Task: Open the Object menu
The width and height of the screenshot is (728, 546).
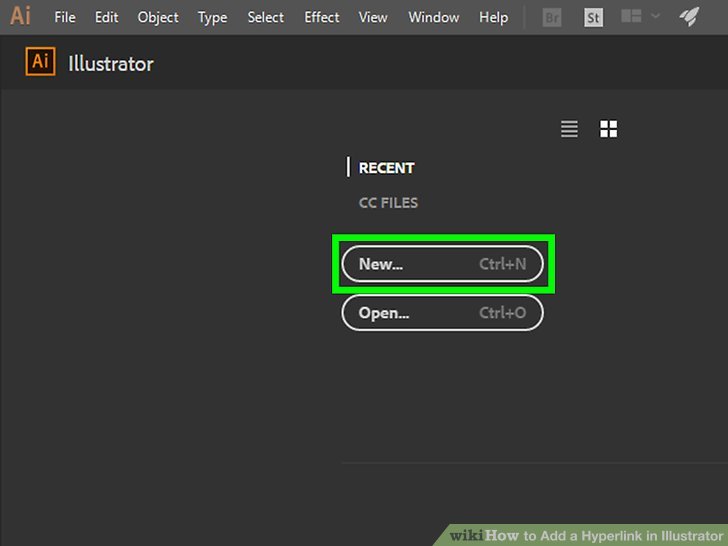Action: tap(158, 17)
